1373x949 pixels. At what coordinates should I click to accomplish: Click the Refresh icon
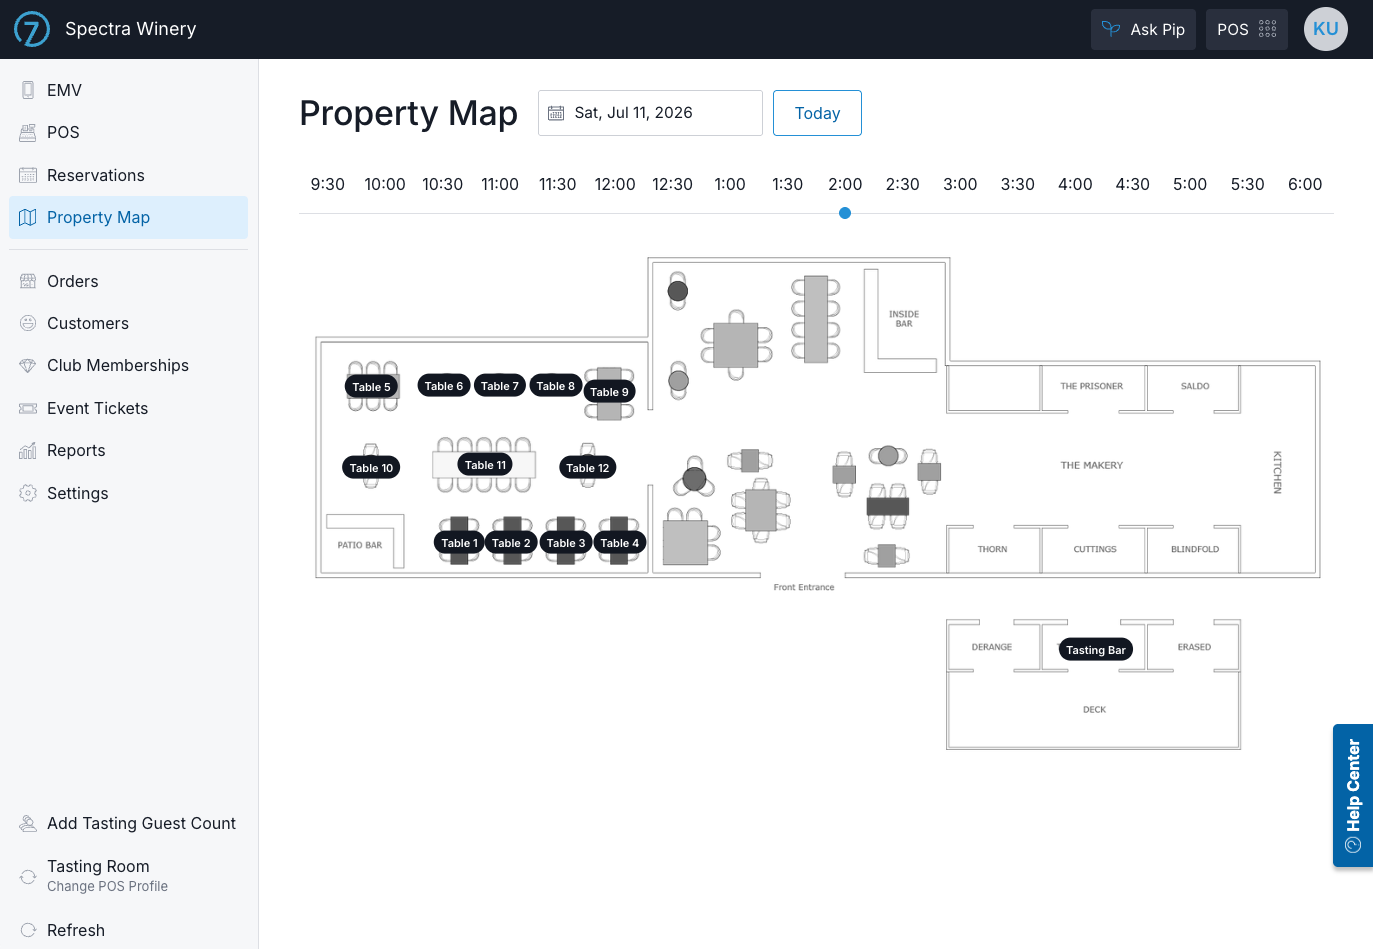click(x=28, y=930)
